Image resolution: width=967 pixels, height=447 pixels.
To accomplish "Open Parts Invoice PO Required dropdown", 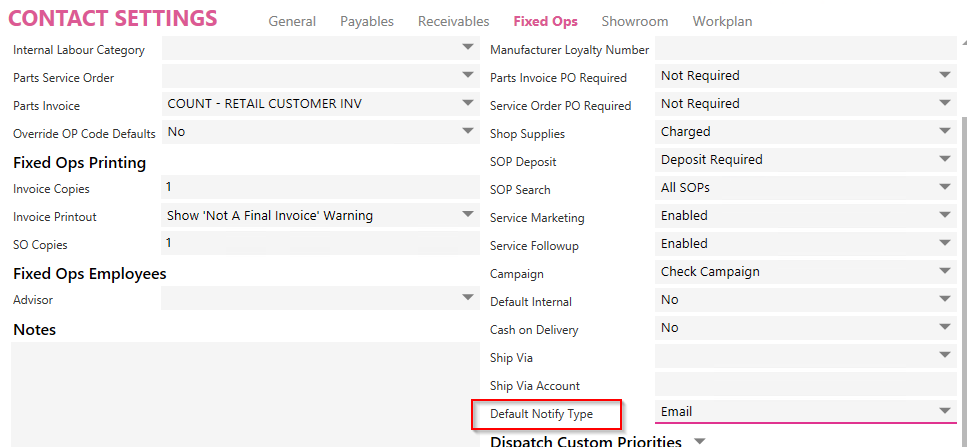I will [805, 76].
